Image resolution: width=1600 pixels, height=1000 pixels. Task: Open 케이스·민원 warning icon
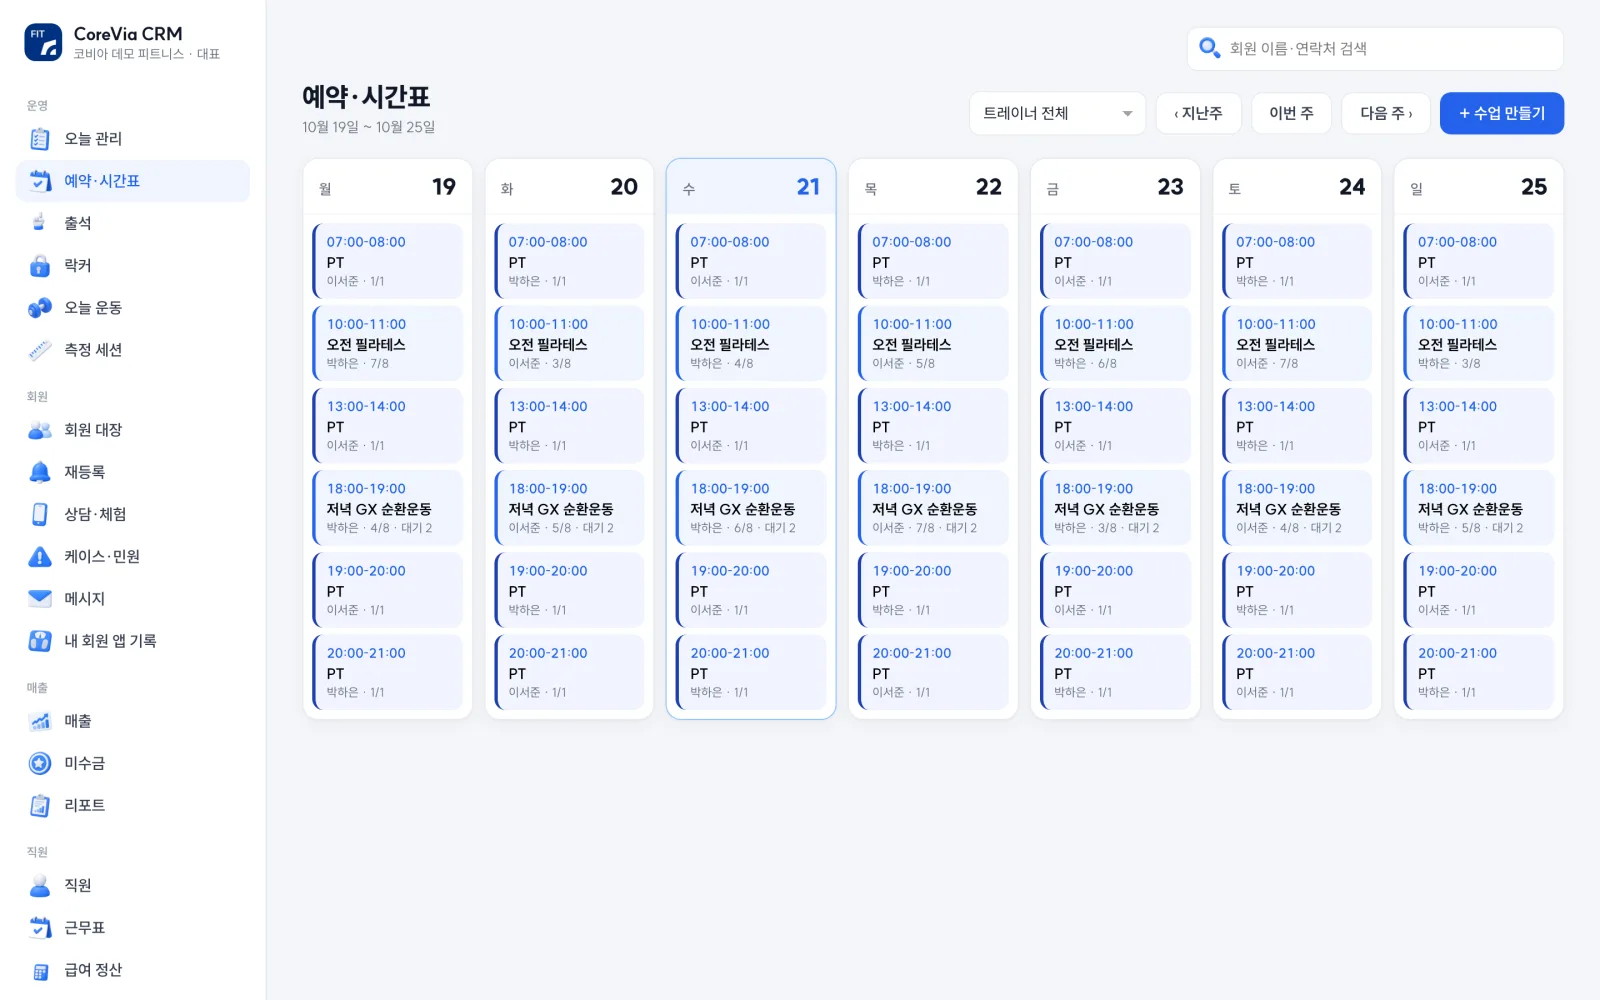coord(40,556)
